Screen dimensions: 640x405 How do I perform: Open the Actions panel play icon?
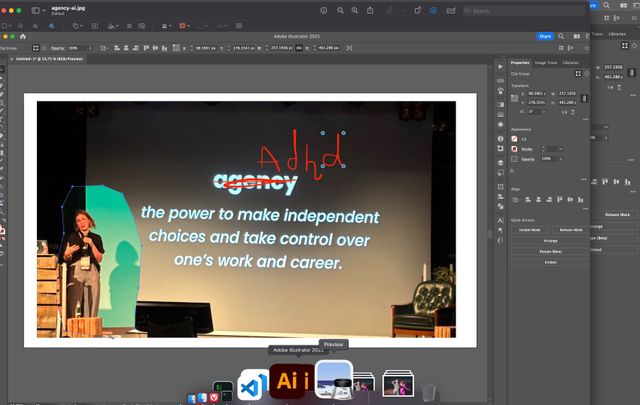coord(500,67)
